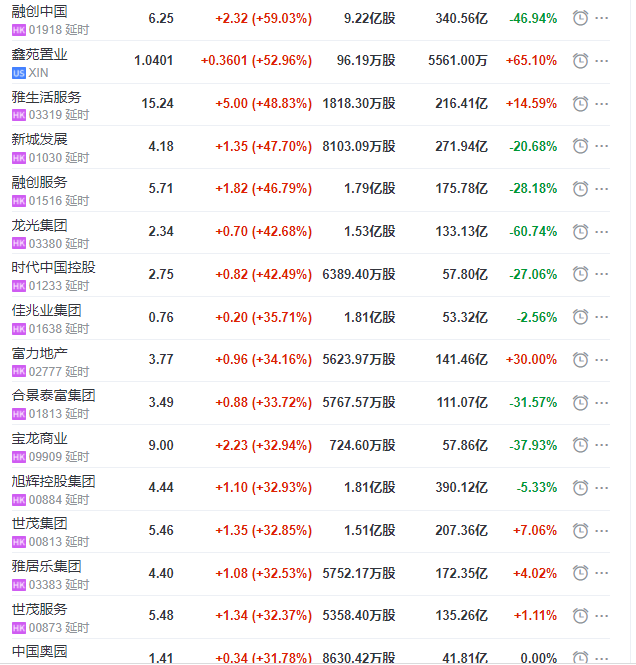
Task: Click volume 9.22亿股
Action: (x=369, y=18)
